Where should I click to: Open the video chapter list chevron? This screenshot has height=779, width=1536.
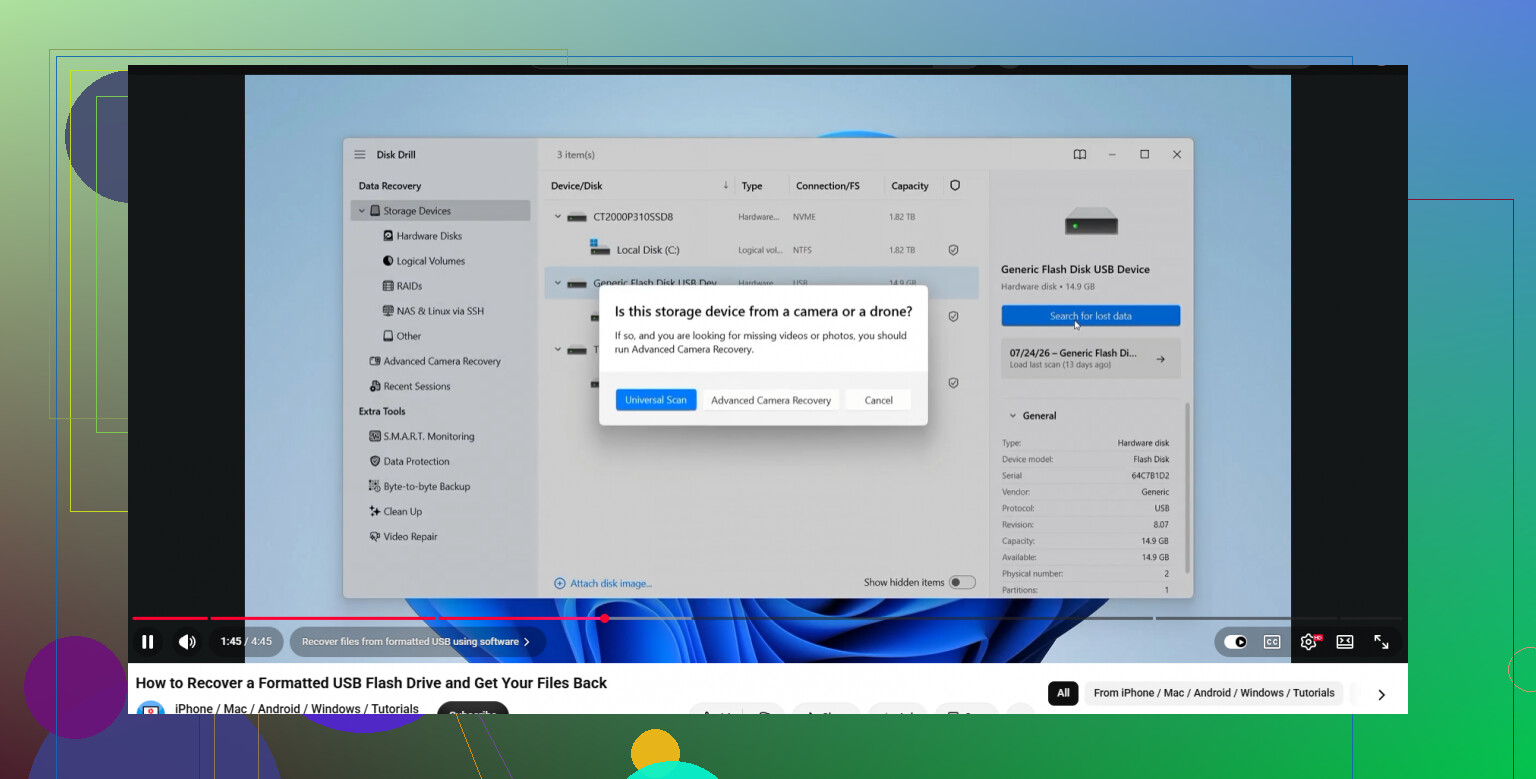(x=527, y=642)
